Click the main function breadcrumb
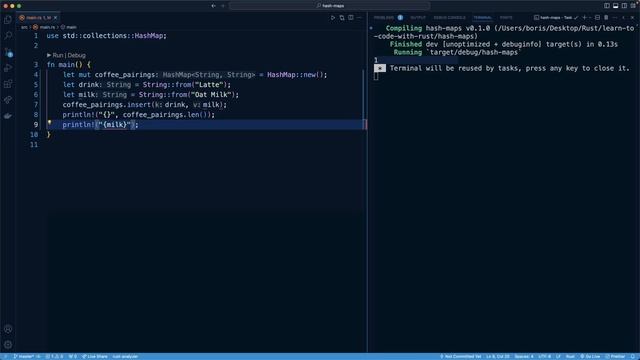 pyautogui.click(x=69, y=27)
